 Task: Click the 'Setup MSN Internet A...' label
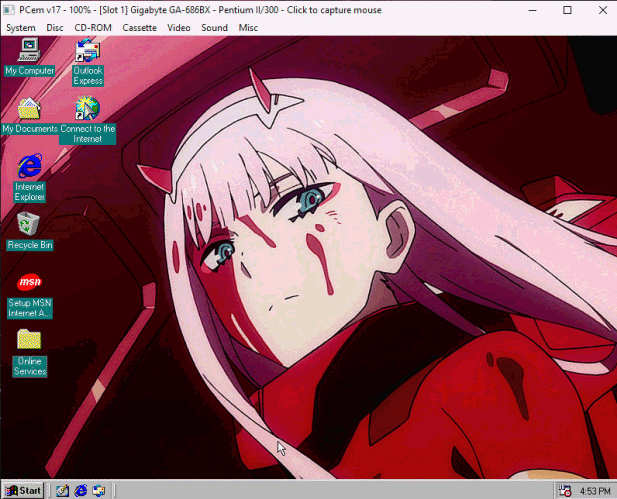(30, 308)
